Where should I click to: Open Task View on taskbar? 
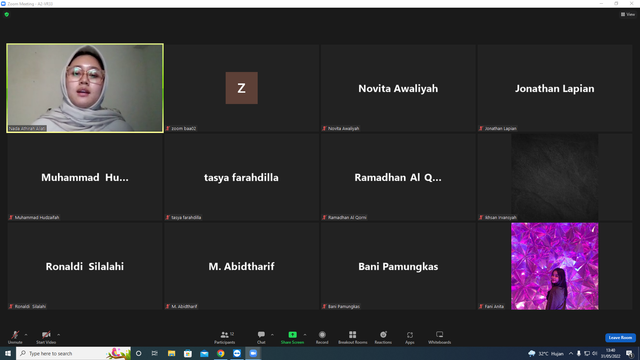coord(155,353)
